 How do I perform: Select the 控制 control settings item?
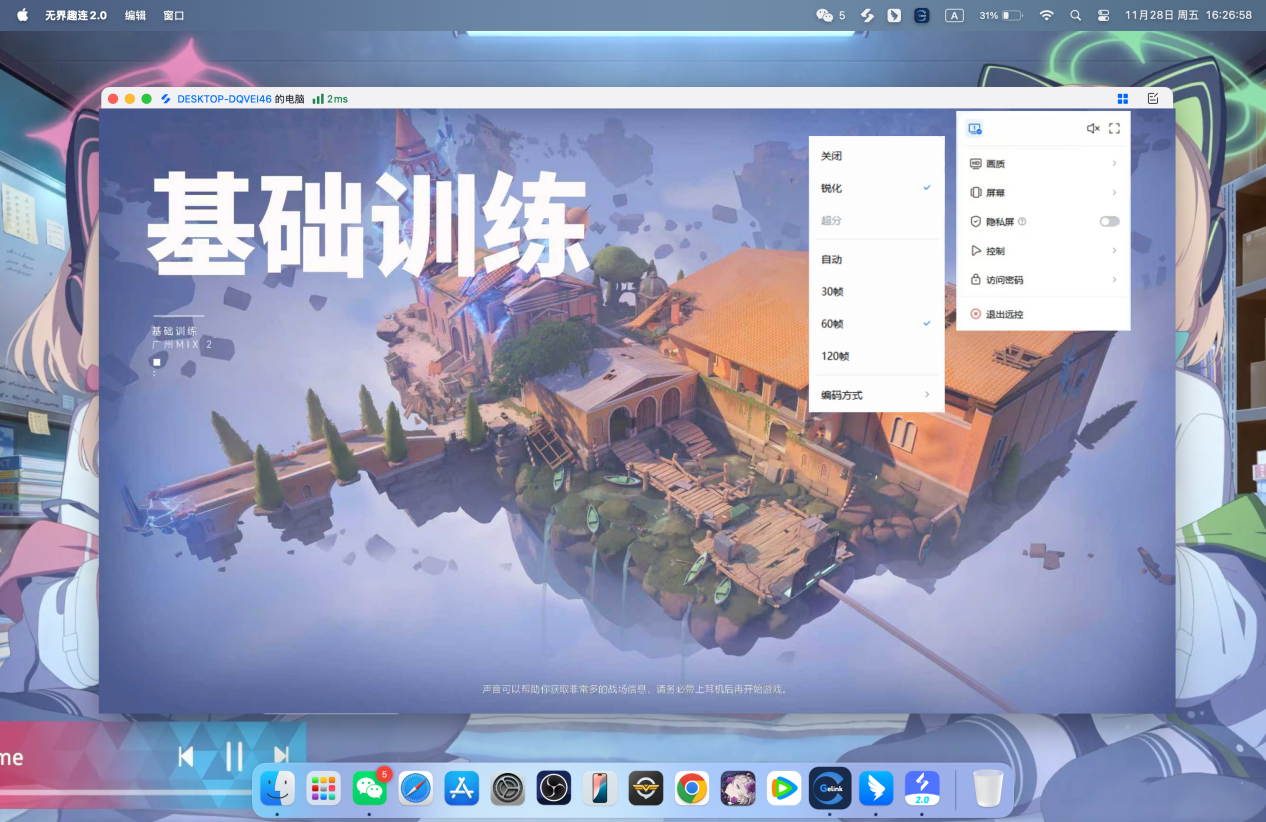(x=998, y=250)
